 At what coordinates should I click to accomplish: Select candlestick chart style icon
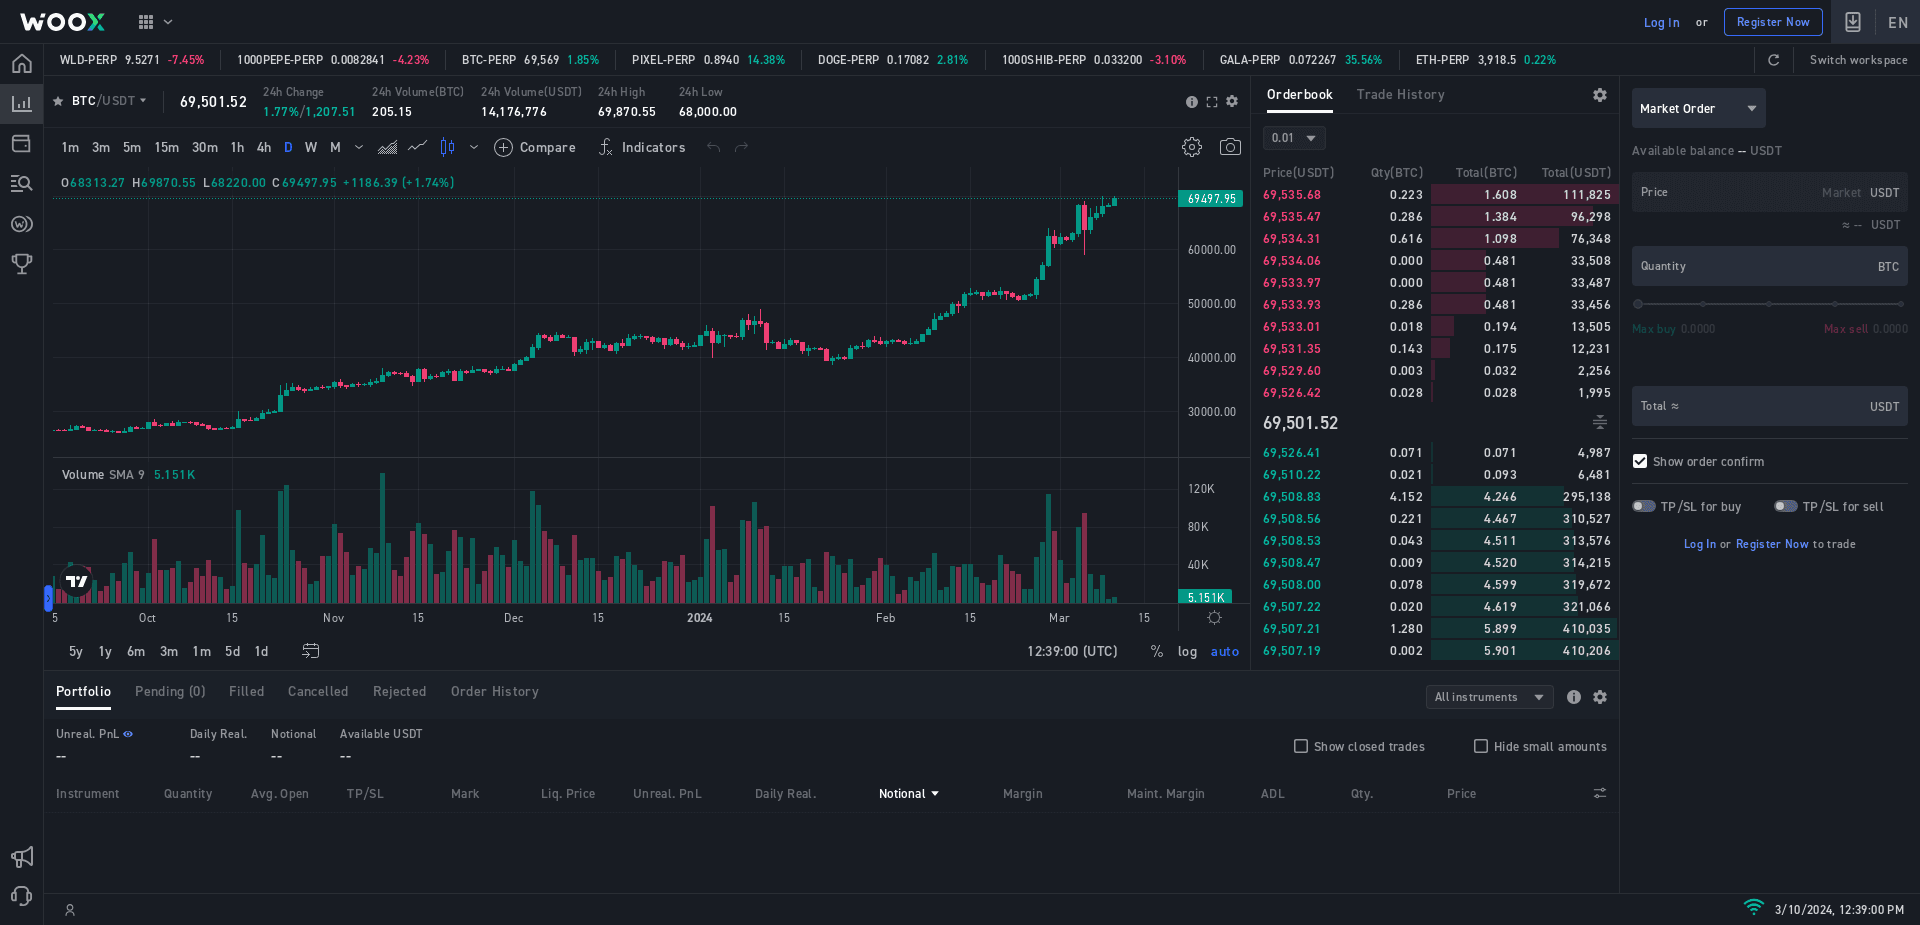click(x=447, y=147)
